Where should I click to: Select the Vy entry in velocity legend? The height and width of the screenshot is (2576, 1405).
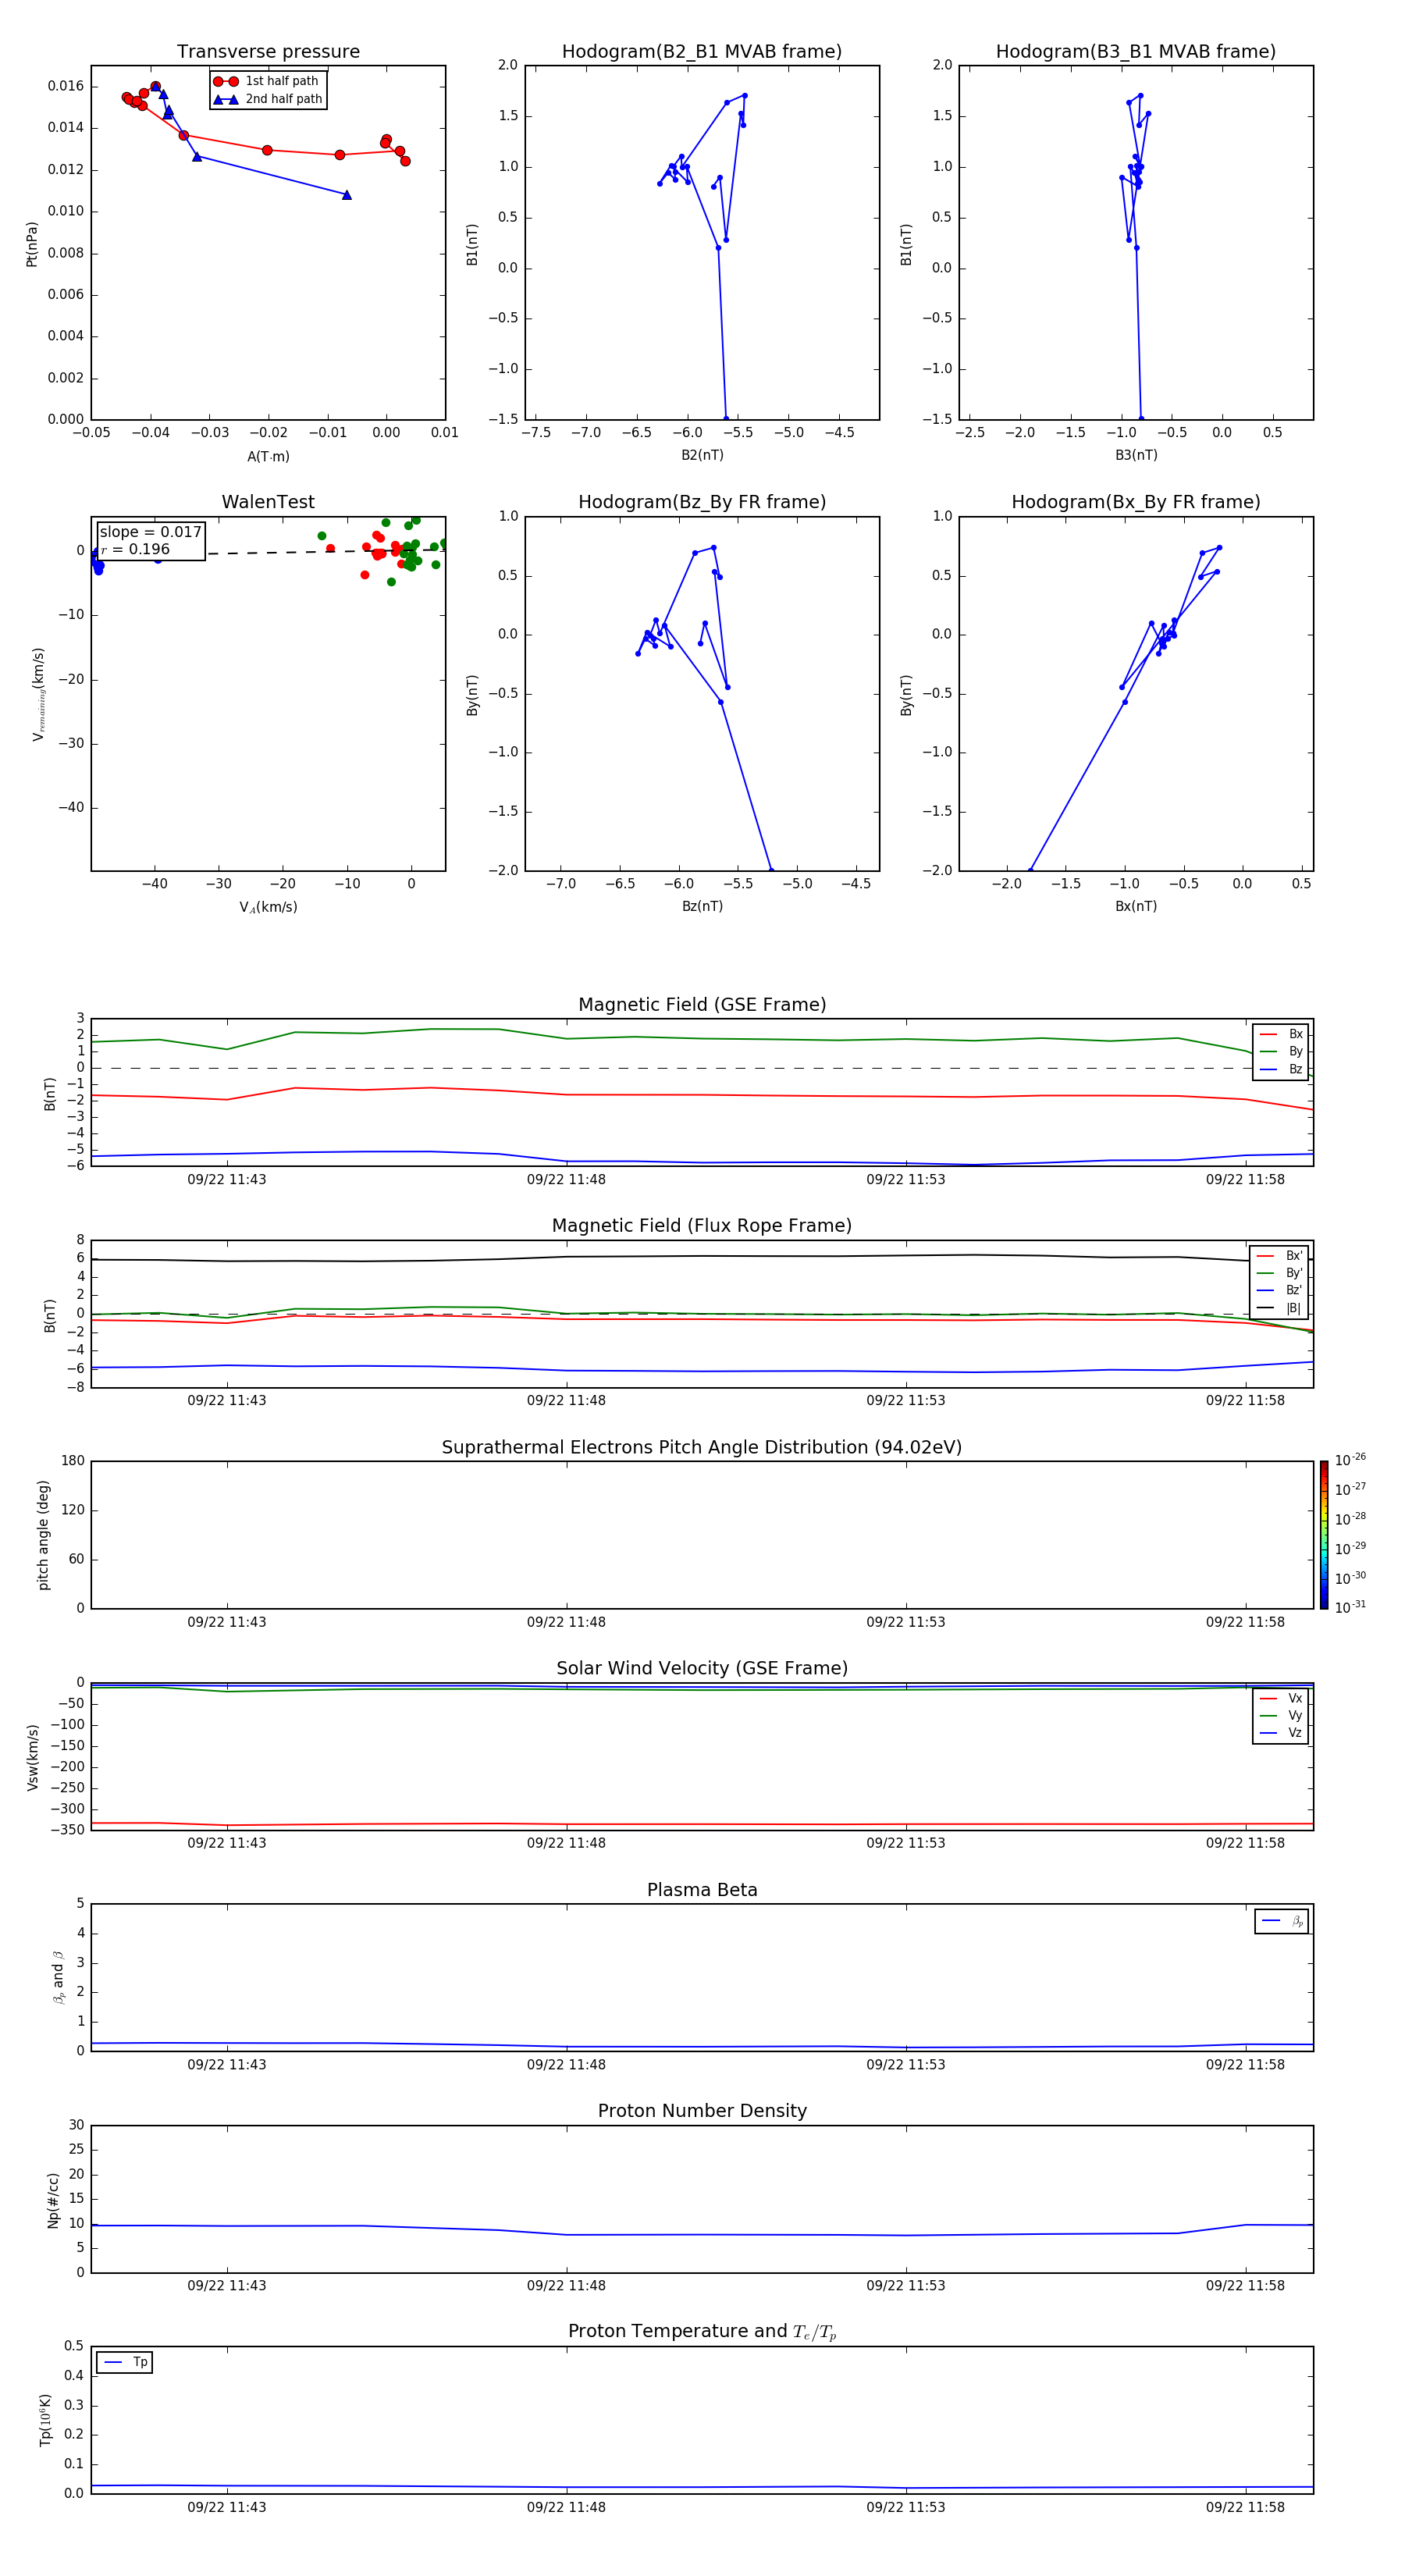click(x=1282, y=1715)
